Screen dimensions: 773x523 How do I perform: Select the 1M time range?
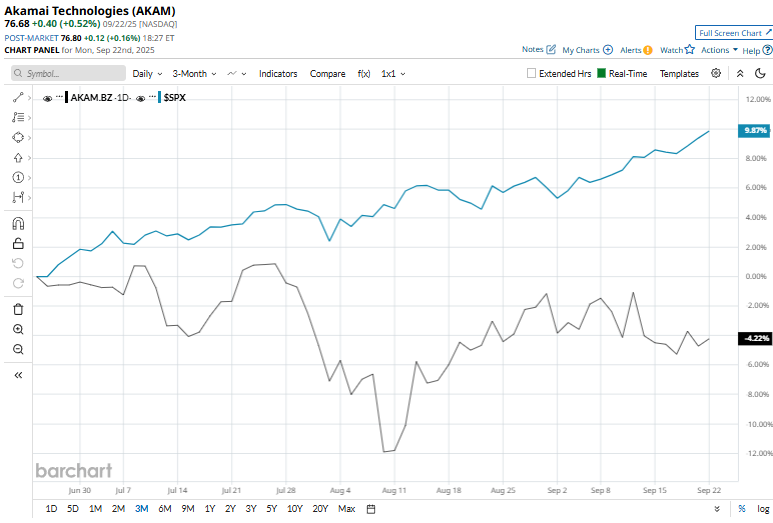point(95,509)
